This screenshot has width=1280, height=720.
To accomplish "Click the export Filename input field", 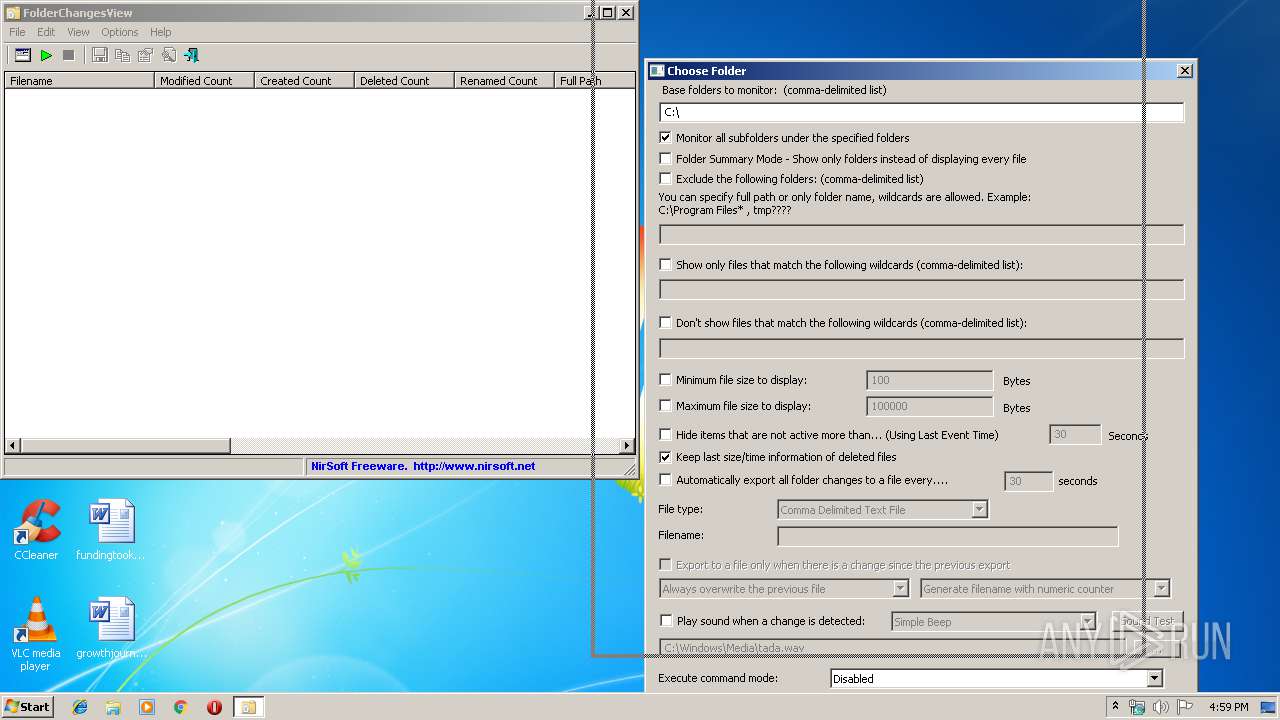I will tap(947, 537).
